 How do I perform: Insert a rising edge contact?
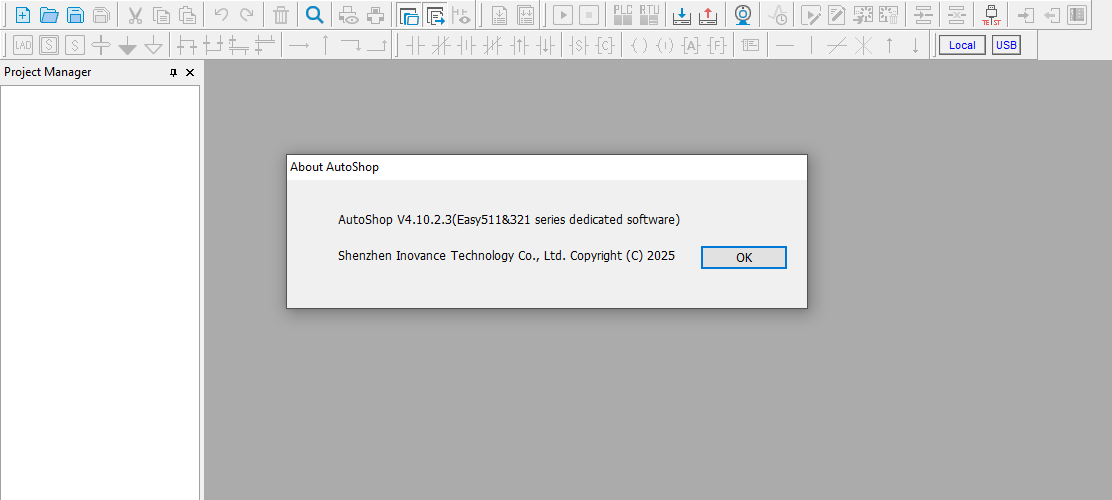click(519, 45)
